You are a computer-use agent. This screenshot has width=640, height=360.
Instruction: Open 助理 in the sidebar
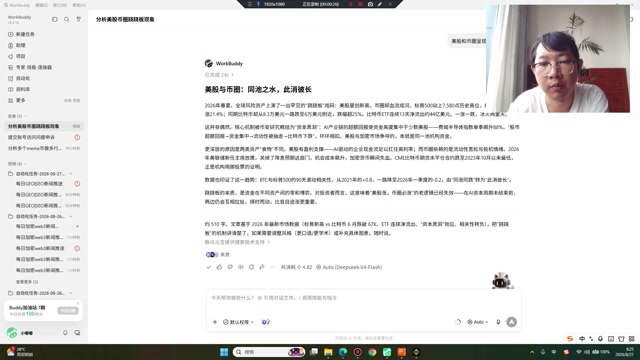tap(17, 45)
